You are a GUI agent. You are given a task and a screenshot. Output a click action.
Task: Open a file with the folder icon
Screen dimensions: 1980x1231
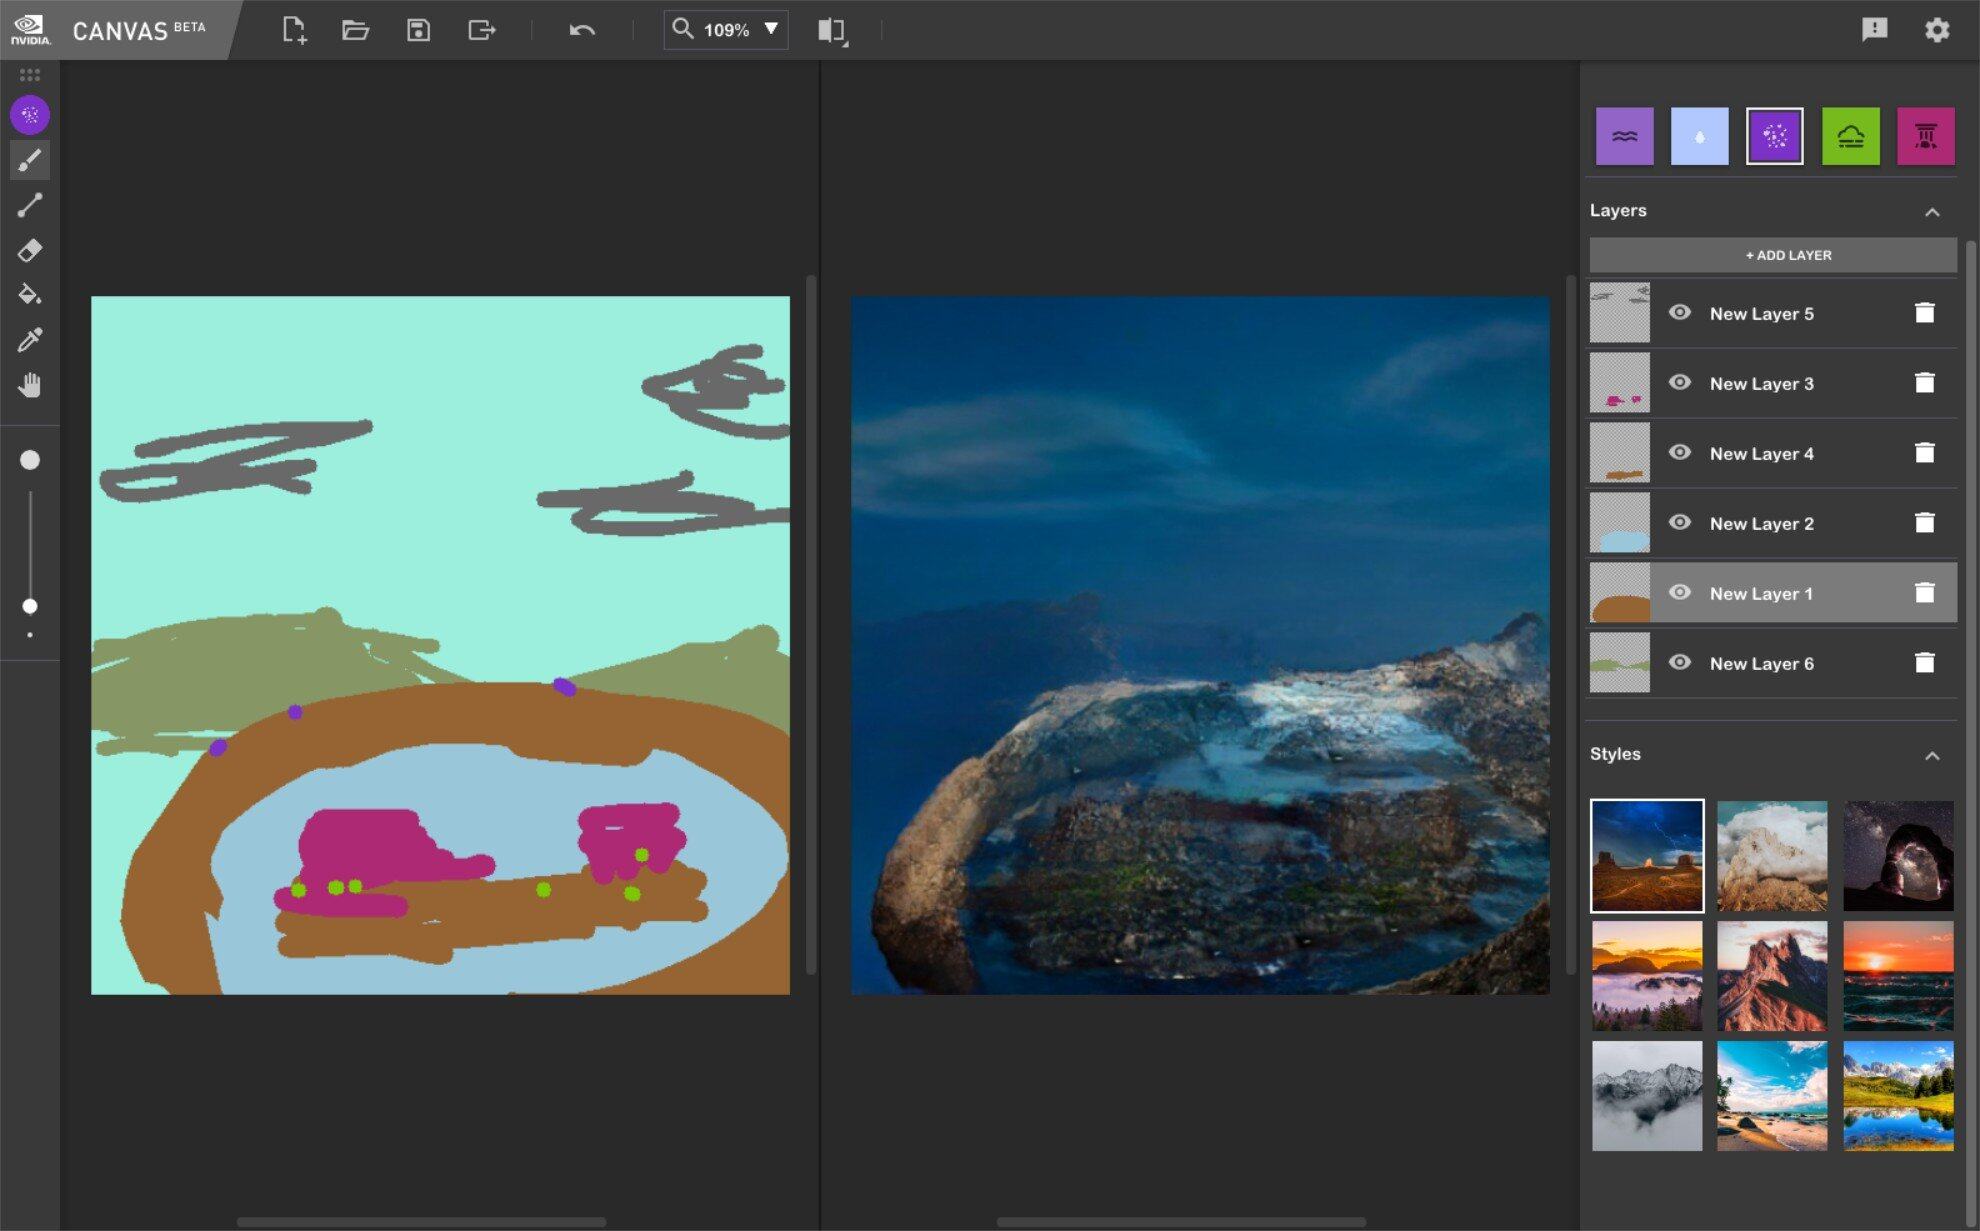click(x=355, y=30)
